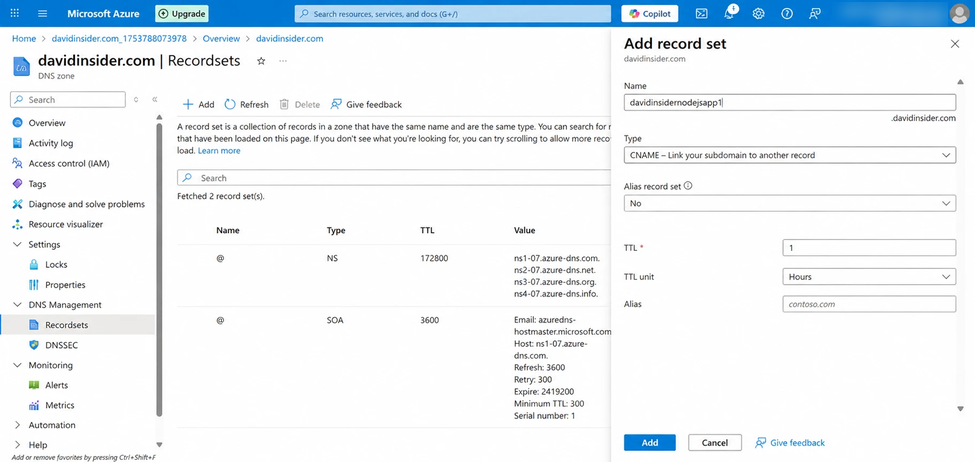Viewport: 975px width, 462px height.
Task: Open Copilot from the top bar
Action: 649,13
